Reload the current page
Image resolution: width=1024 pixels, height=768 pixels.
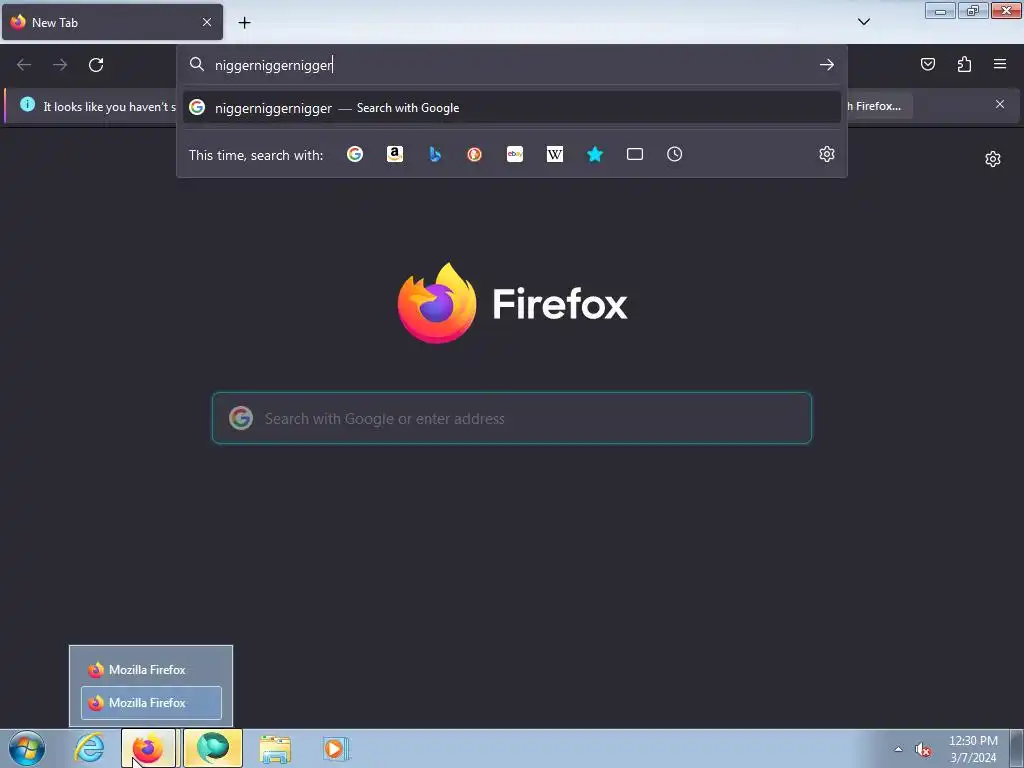point(96,65)
